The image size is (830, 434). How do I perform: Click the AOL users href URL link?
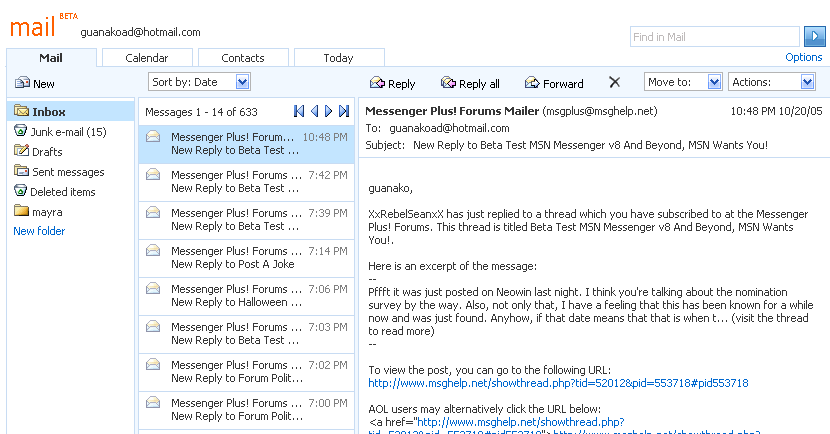[521, 422]
